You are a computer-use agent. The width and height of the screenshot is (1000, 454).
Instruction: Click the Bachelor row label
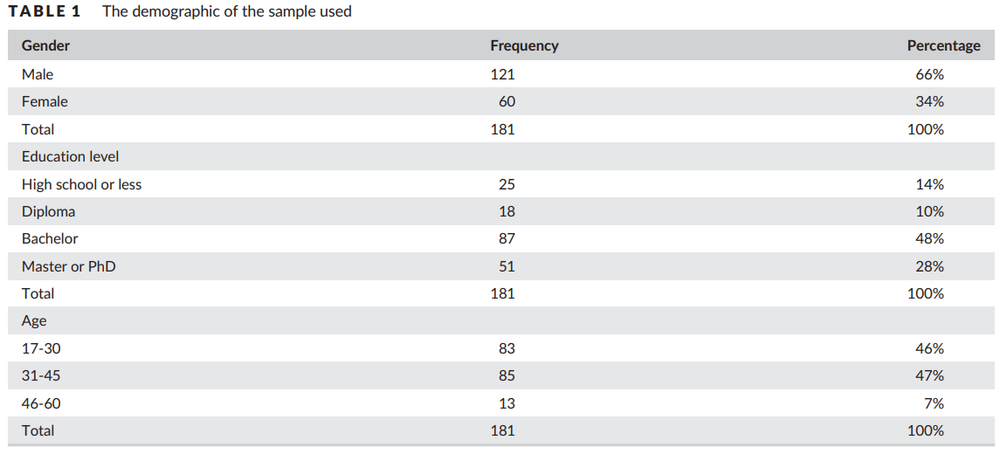[x=50, y=239]
